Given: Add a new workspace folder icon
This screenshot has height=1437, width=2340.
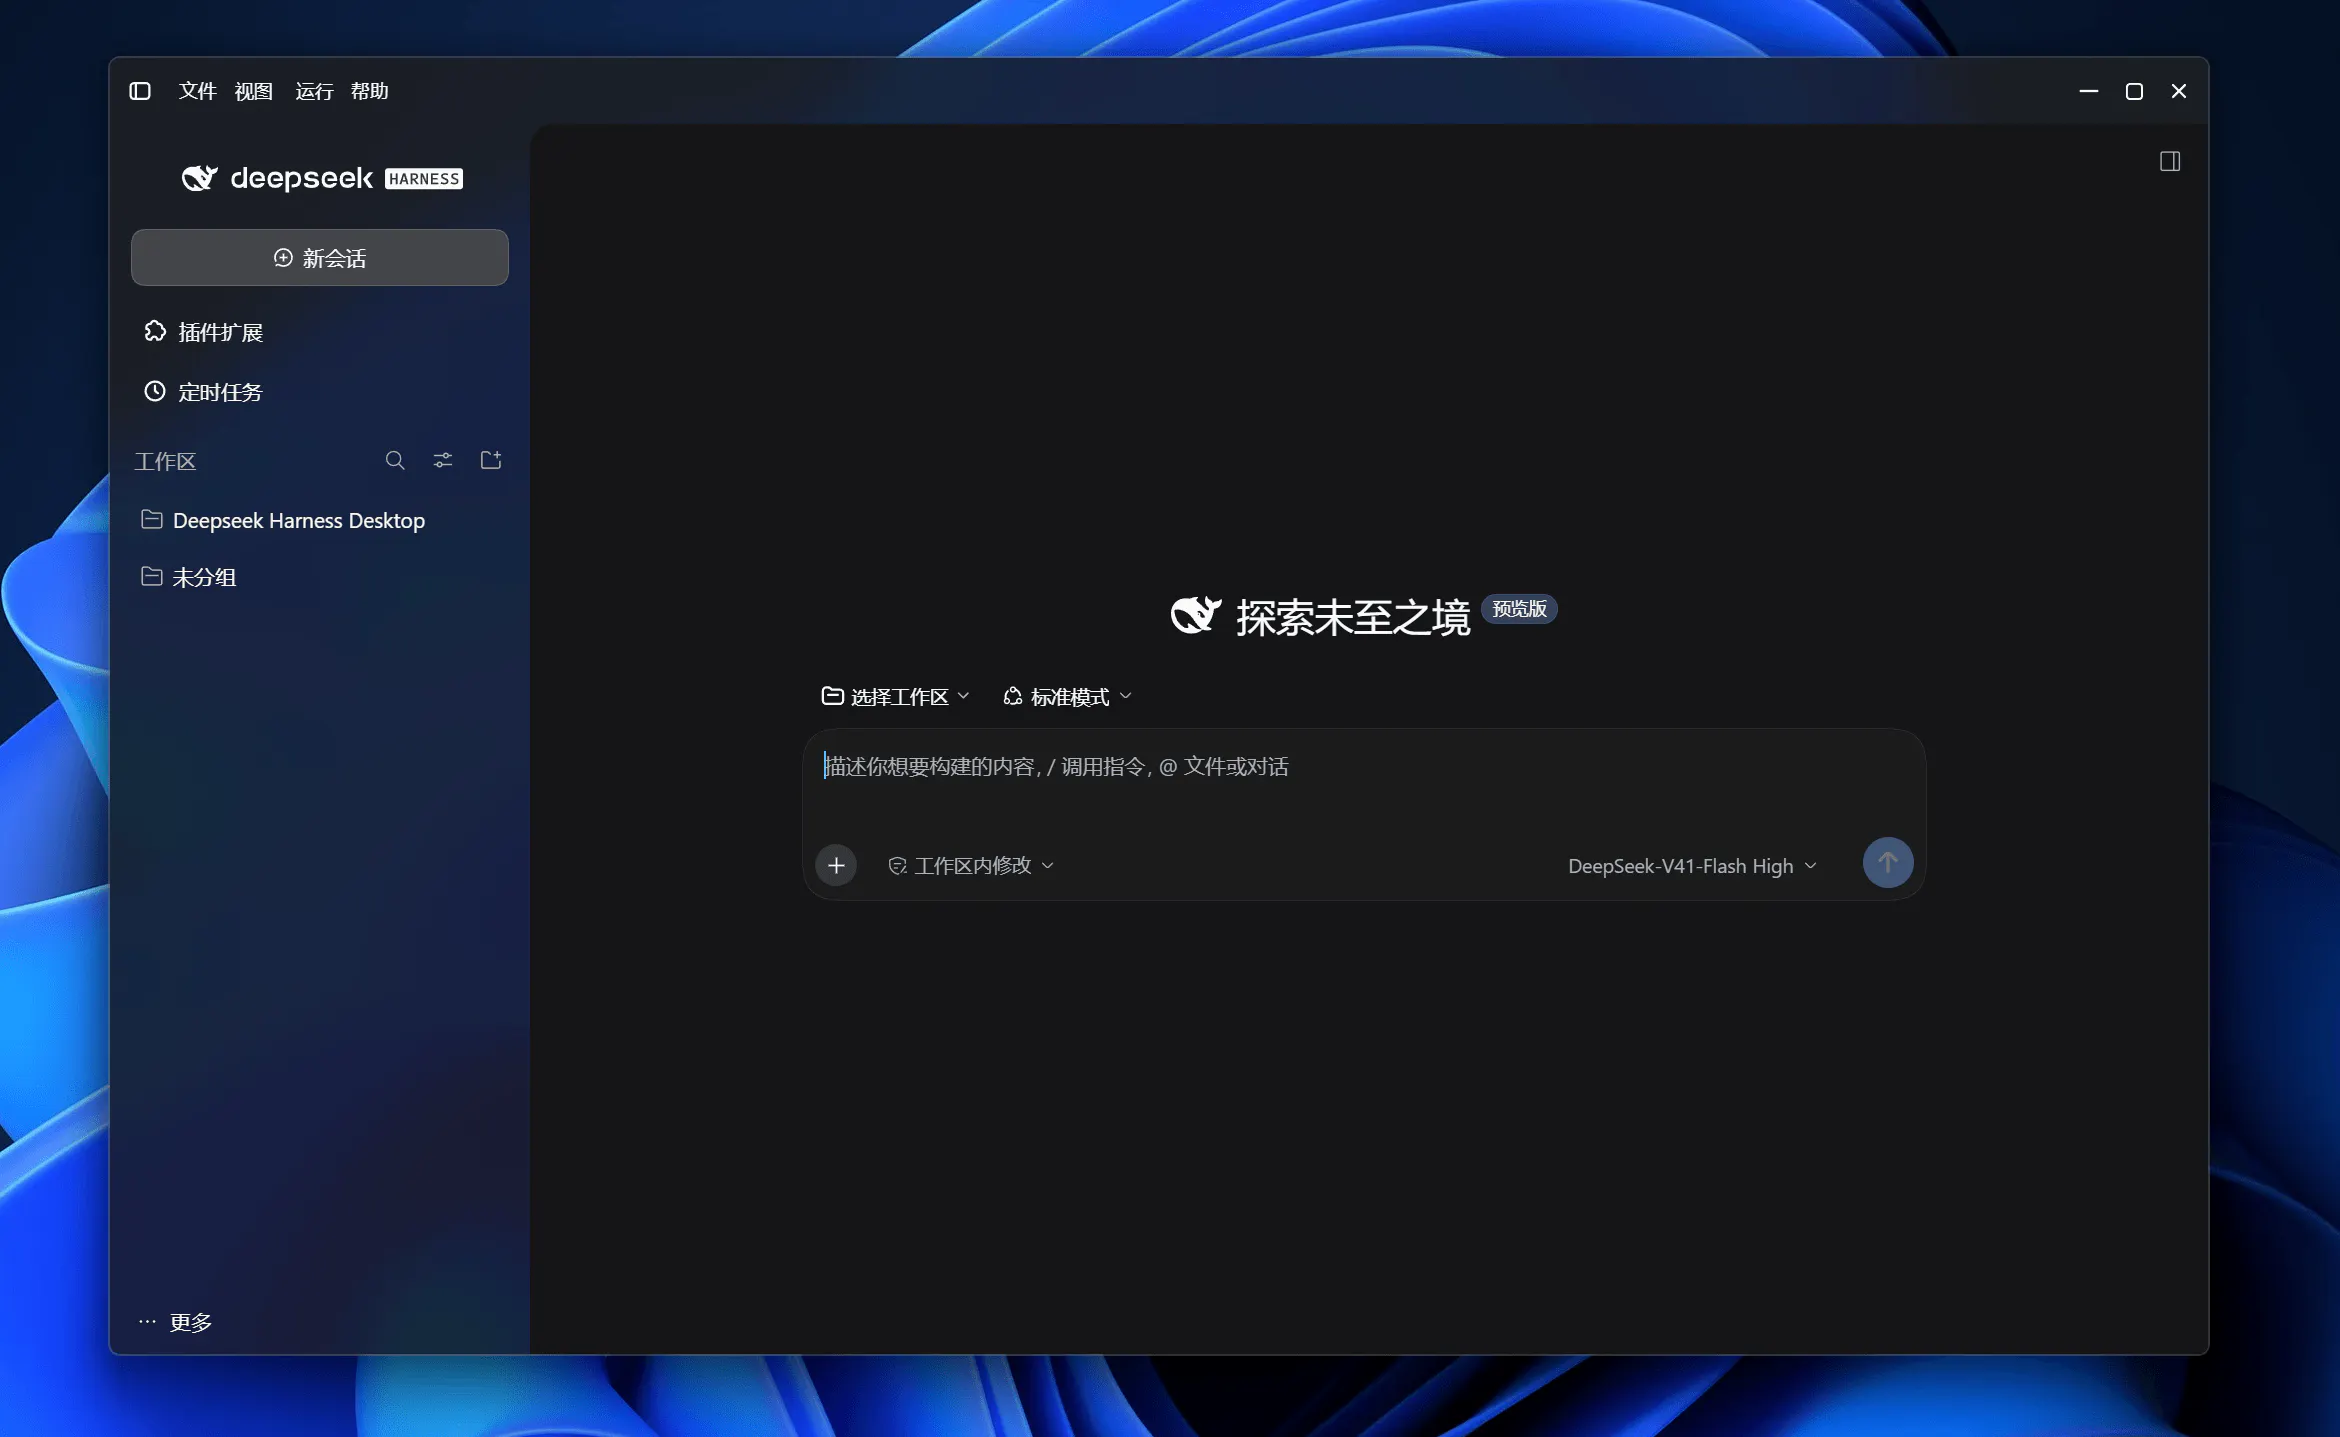Looking at the screenshot, I should coord(491,460).
